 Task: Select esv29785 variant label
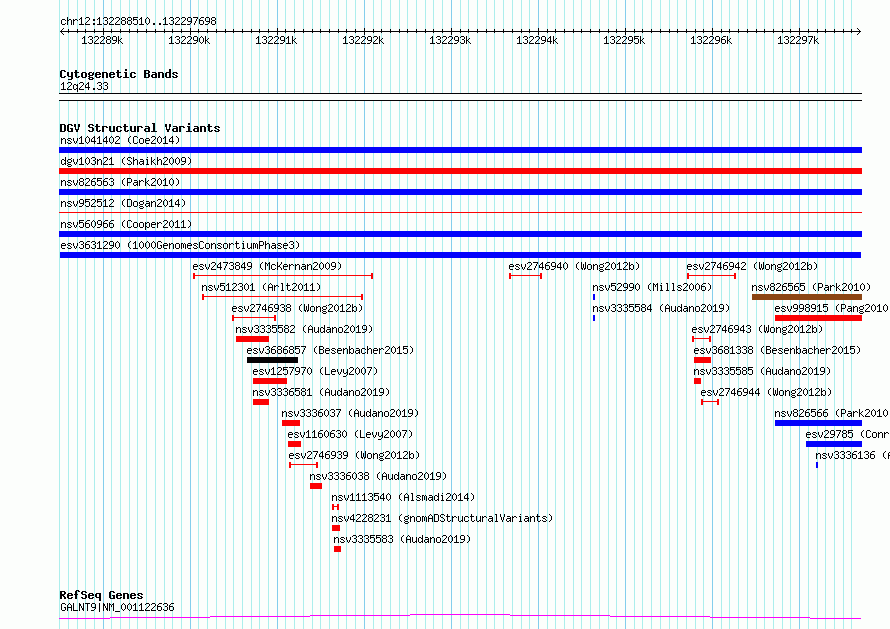point(847,434)
